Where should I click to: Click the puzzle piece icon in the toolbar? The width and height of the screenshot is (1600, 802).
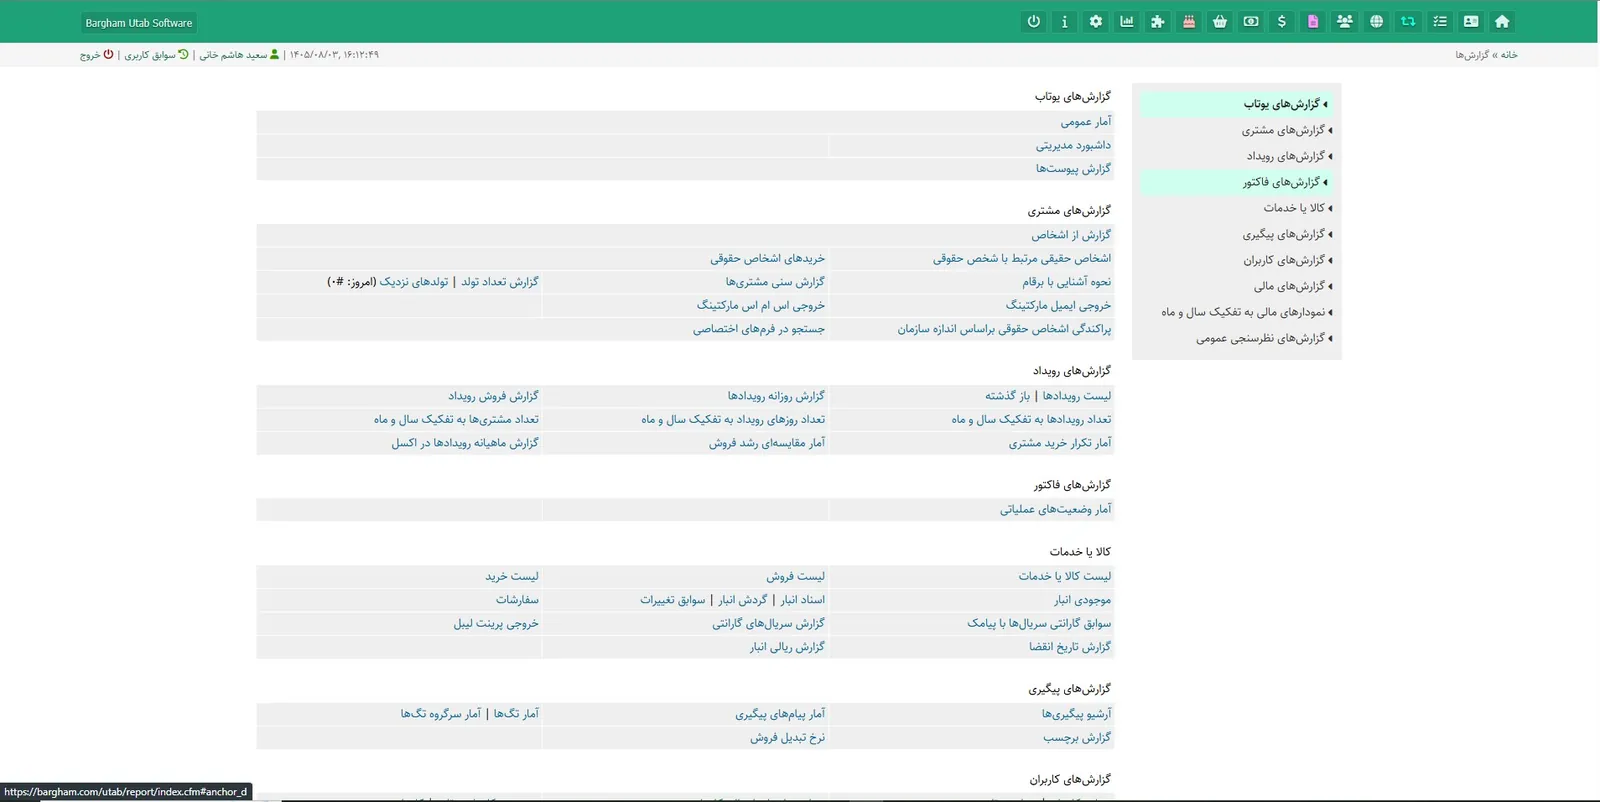click(1158, 22)
